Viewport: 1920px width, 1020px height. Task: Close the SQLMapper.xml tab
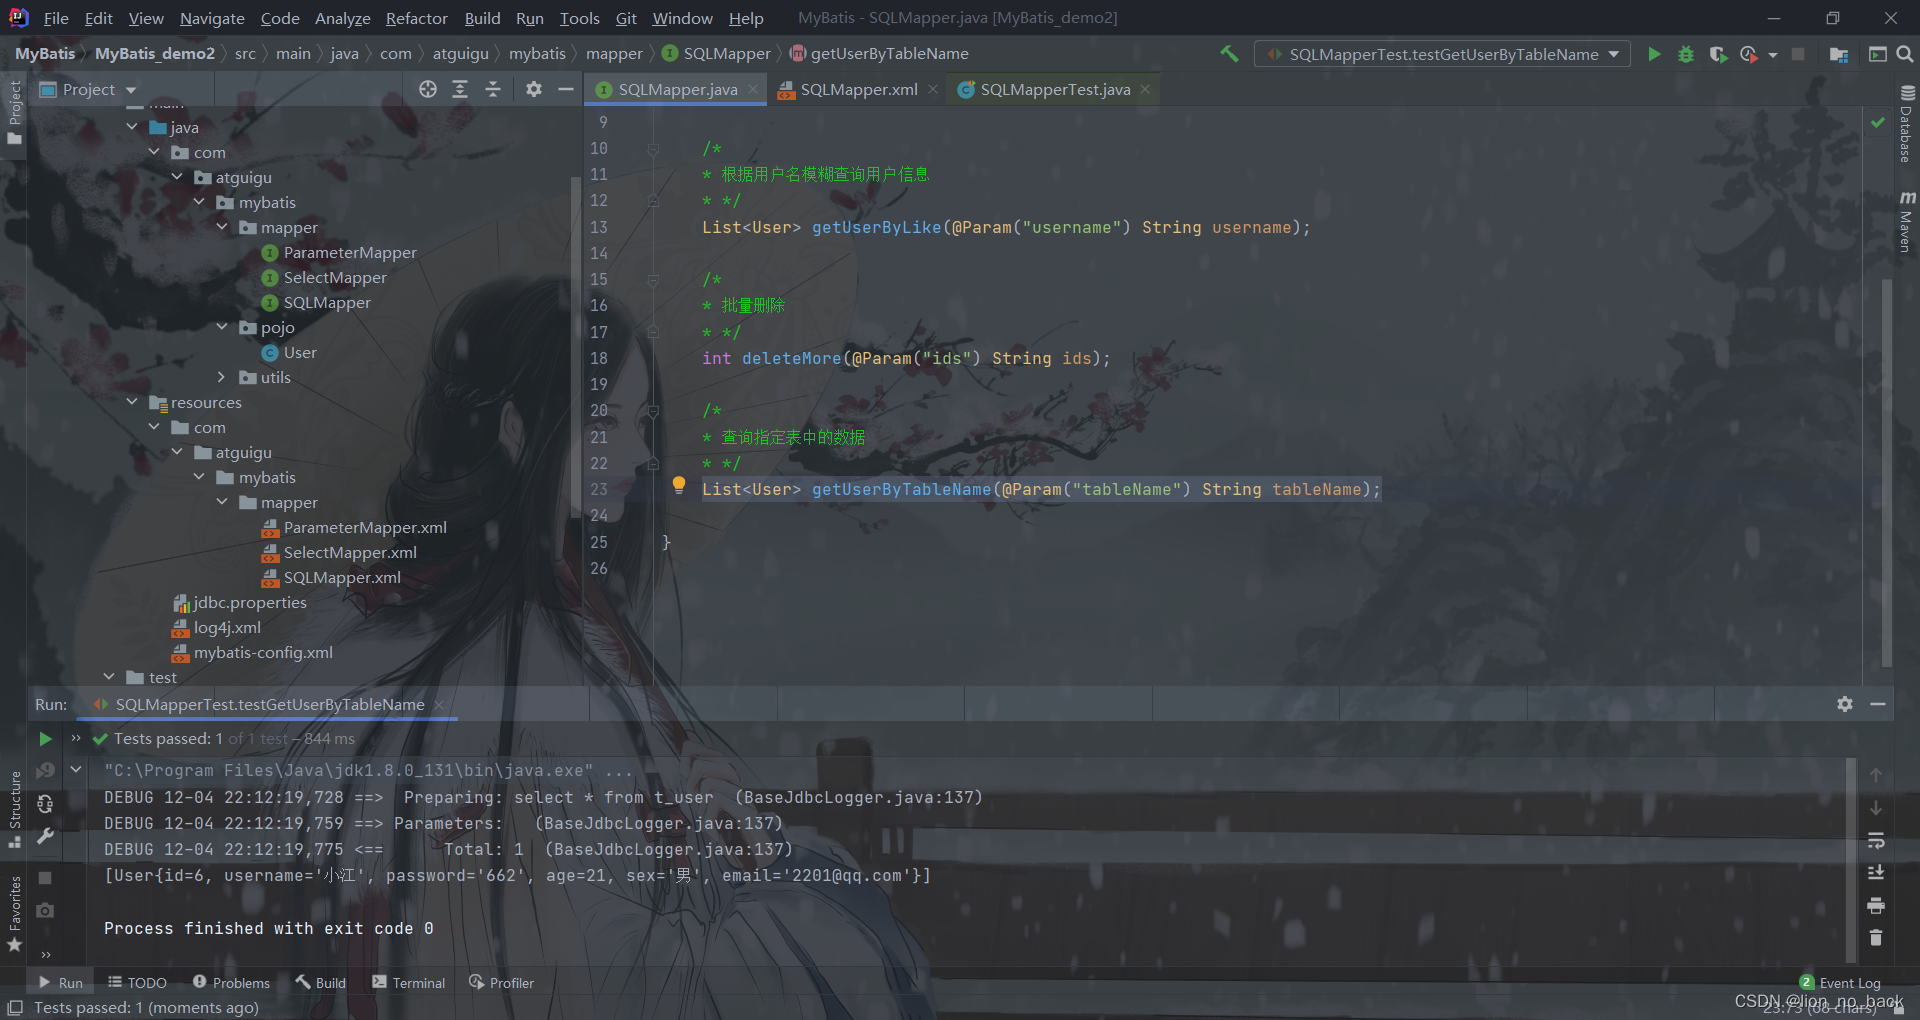(x=933, y=89)
